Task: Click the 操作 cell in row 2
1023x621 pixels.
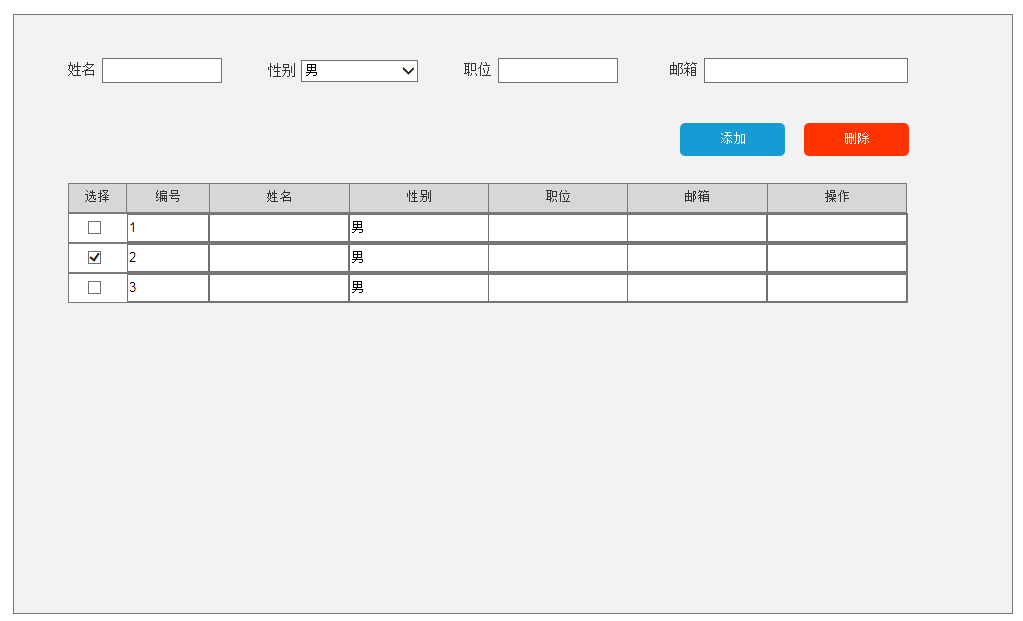Action: [x=837, y=258]
